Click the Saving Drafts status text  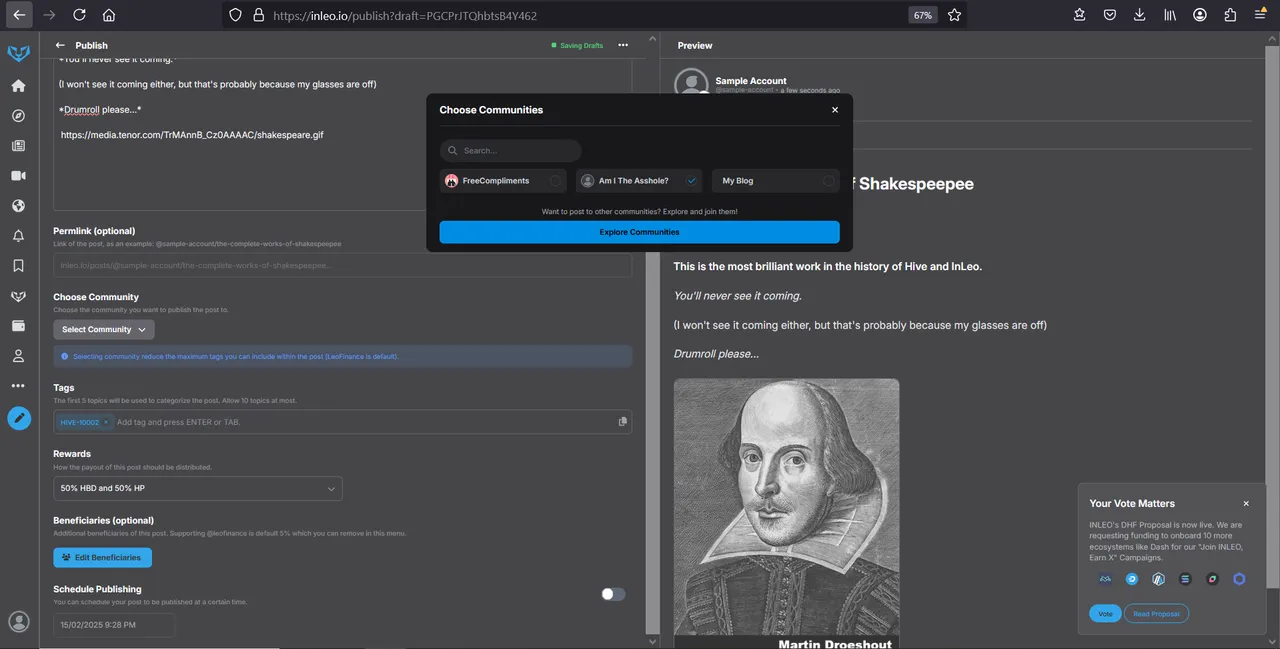pyautogui.click(x=581, y=45)
